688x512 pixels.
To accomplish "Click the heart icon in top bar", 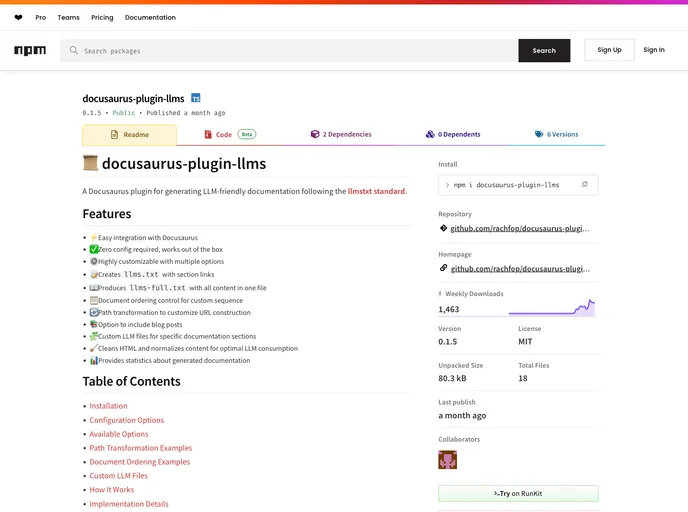I will coord(18,18).
